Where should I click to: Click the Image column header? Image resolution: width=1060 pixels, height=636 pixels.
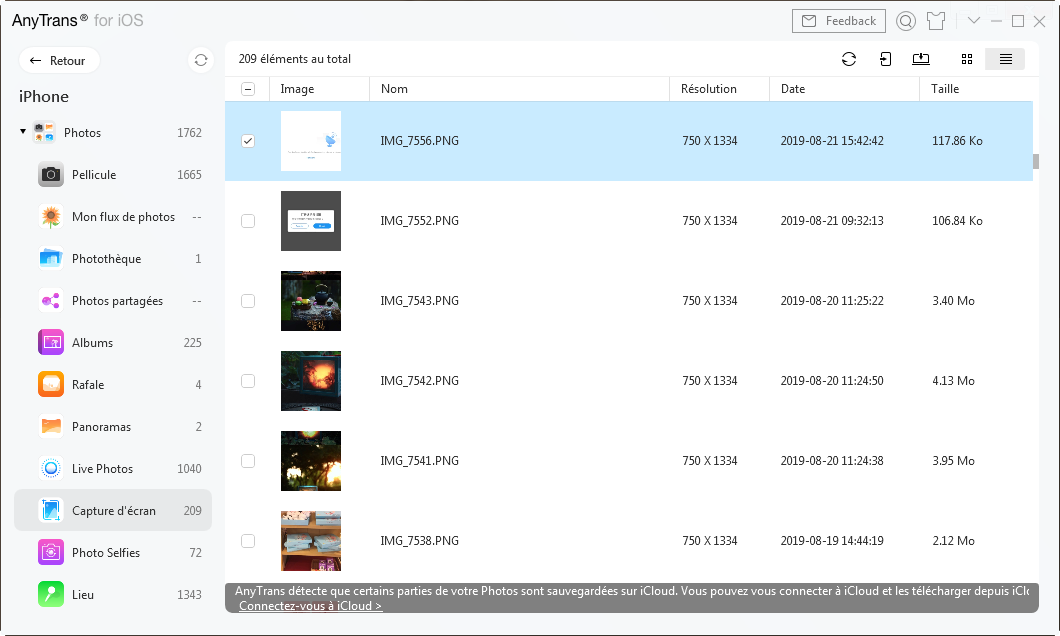coord(319,89)
